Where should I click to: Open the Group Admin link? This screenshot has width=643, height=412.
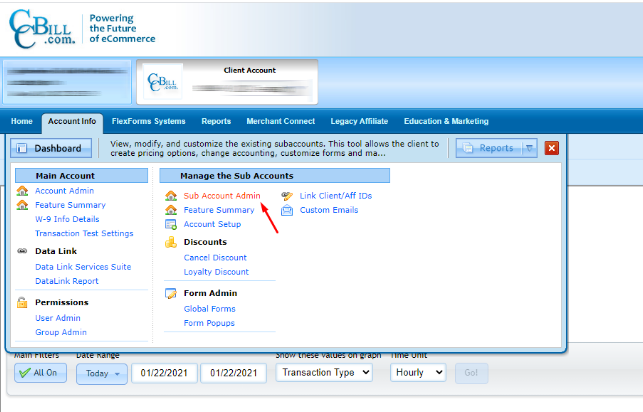pos(61,332)
